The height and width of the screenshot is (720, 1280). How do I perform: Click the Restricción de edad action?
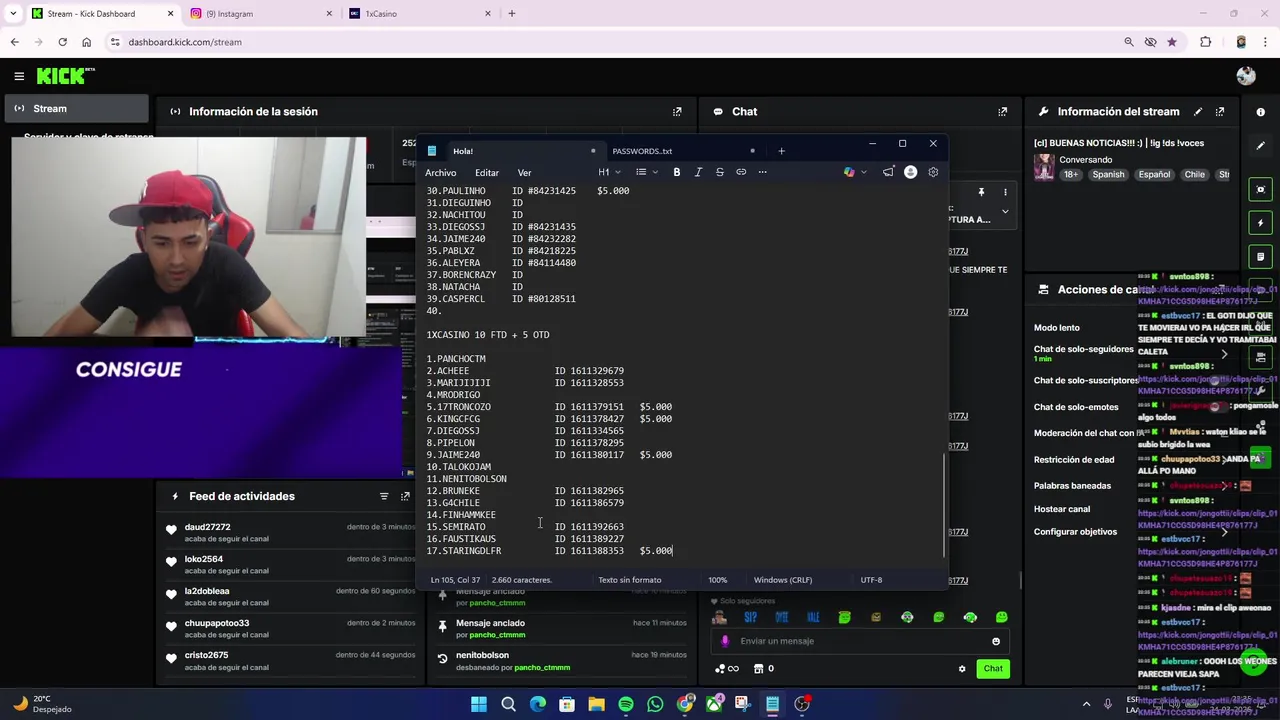click(x=1074, y=460)
